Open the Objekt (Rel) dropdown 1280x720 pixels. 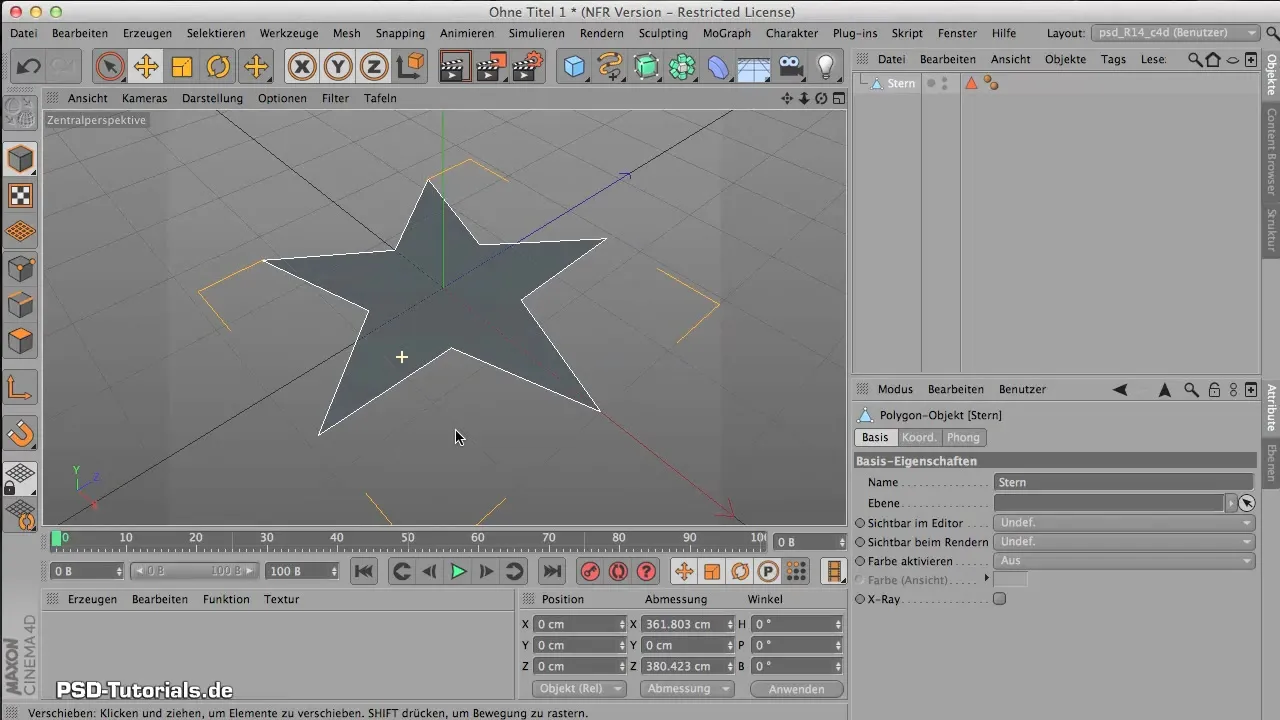579,689
